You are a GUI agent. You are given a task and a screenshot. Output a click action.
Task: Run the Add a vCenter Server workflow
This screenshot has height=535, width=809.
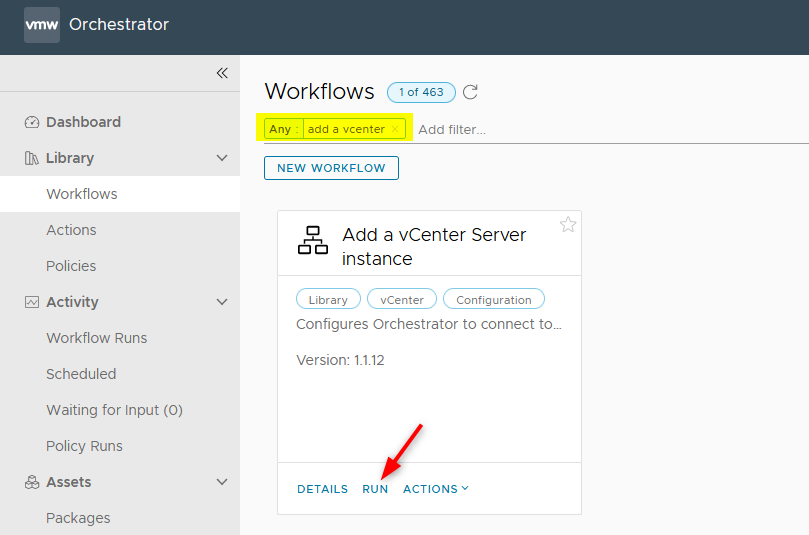pyautogui.click(x=375, y=489)
